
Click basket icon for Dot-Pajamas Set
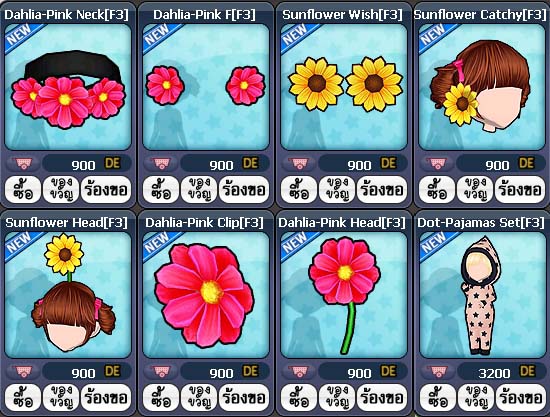click(x=437, y=371)
